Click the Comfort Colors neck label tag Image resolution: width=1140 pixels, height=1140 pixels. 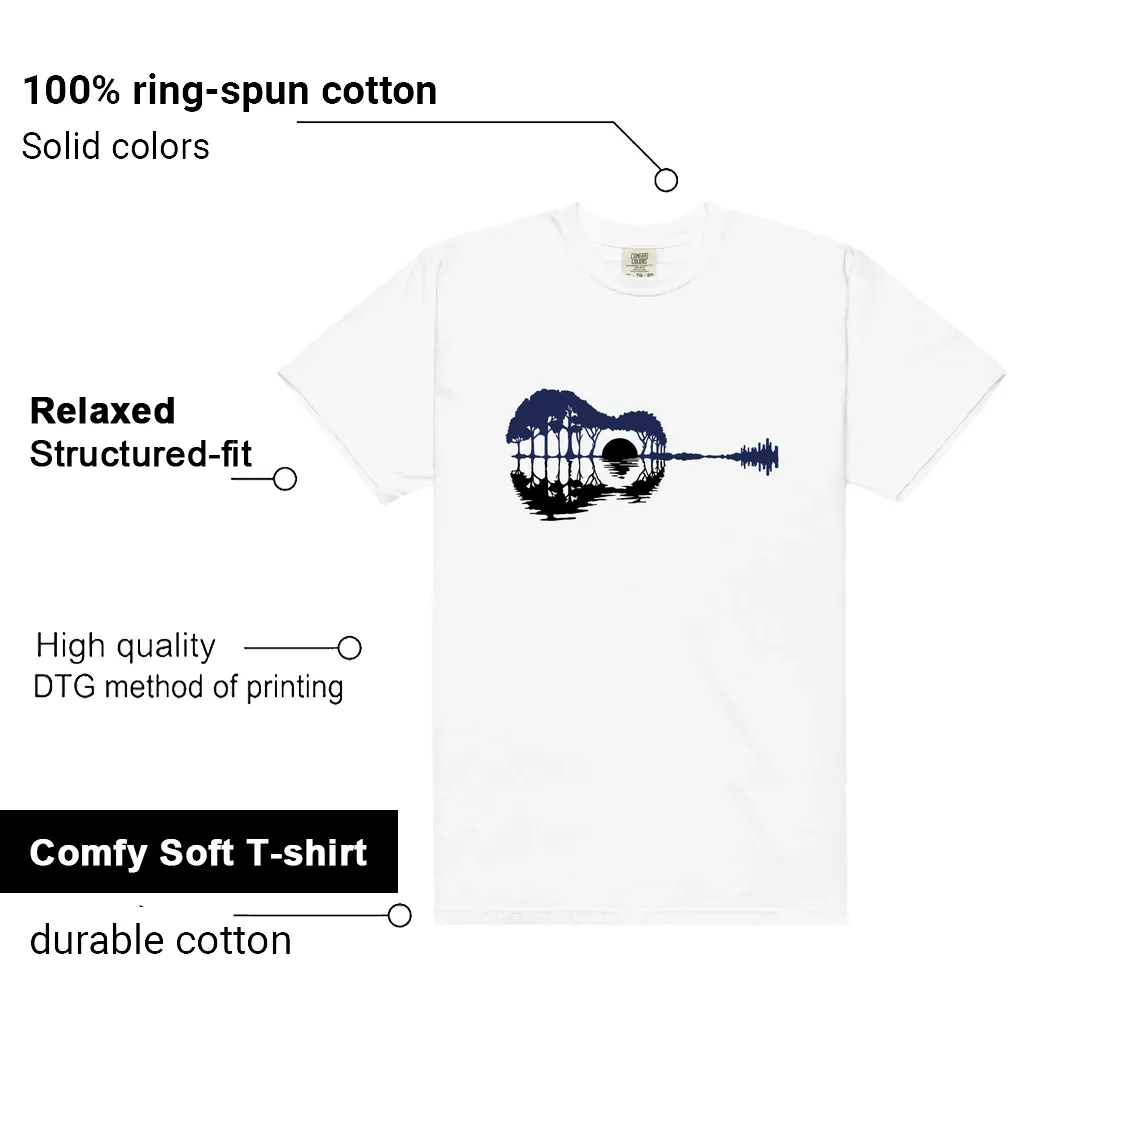(638, 263)
